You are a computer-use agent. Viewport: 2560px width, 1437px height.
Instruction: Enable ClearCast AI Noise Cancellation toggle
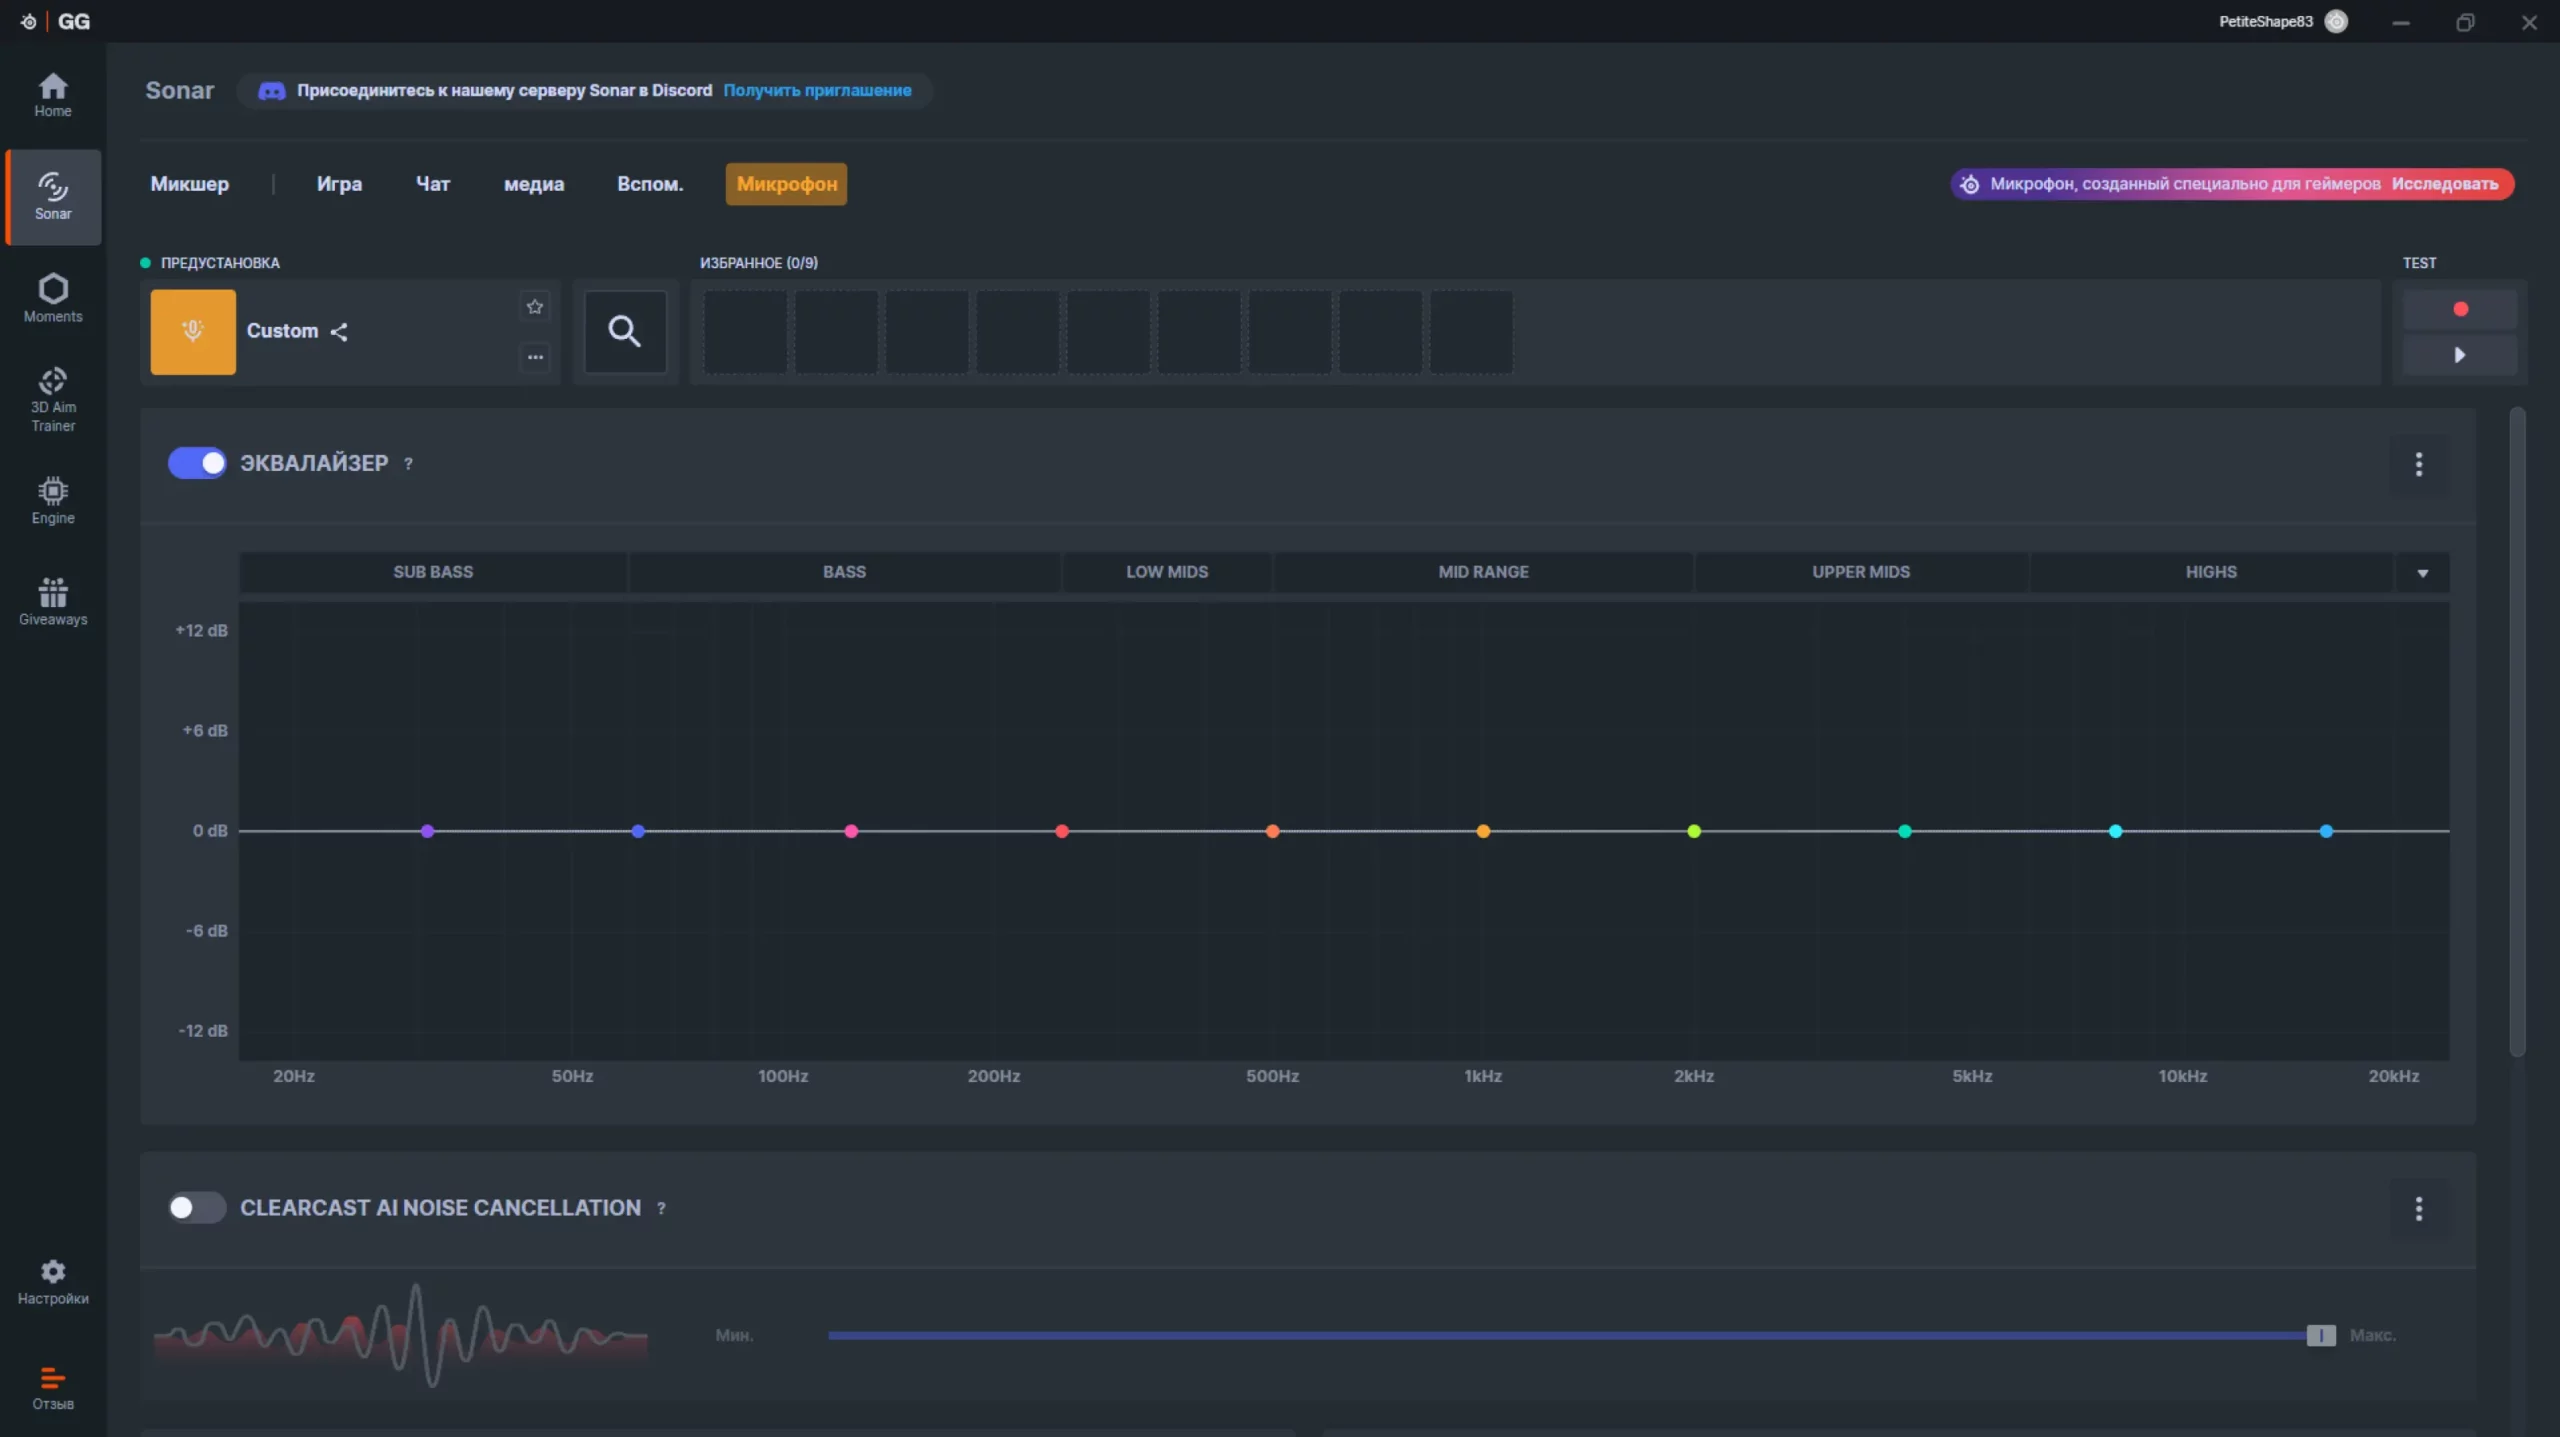coord(197,1208)
